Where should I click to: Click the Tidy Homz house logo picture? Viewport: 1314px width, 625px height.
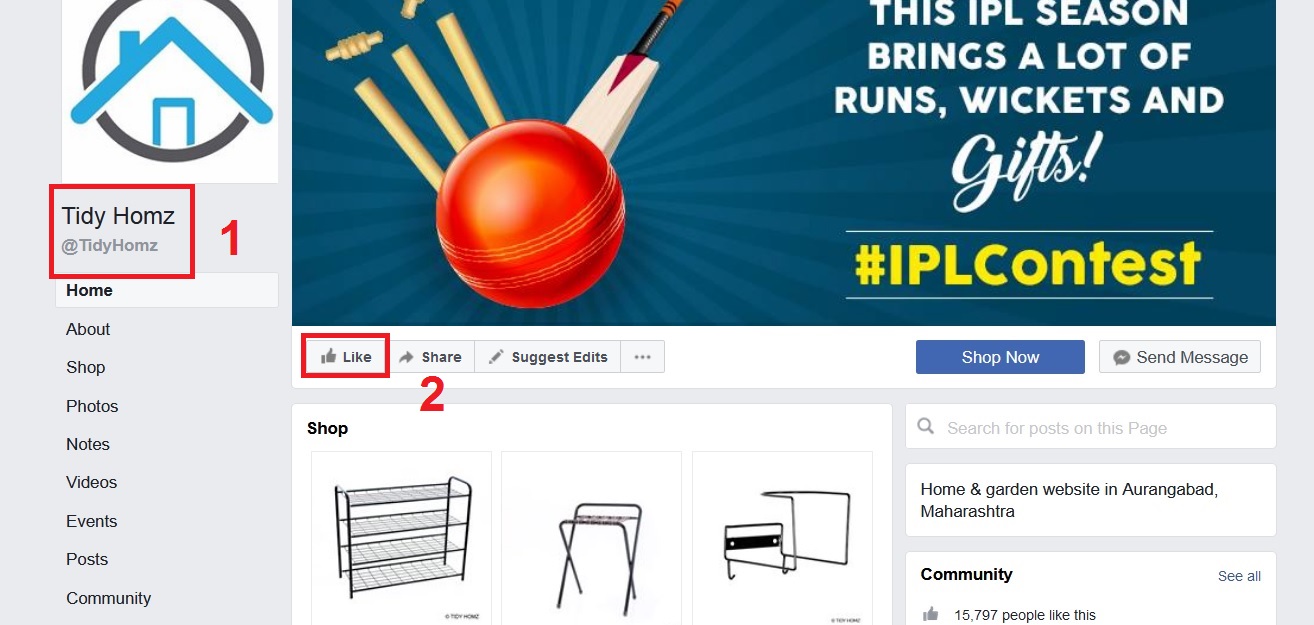click(170, 91)
